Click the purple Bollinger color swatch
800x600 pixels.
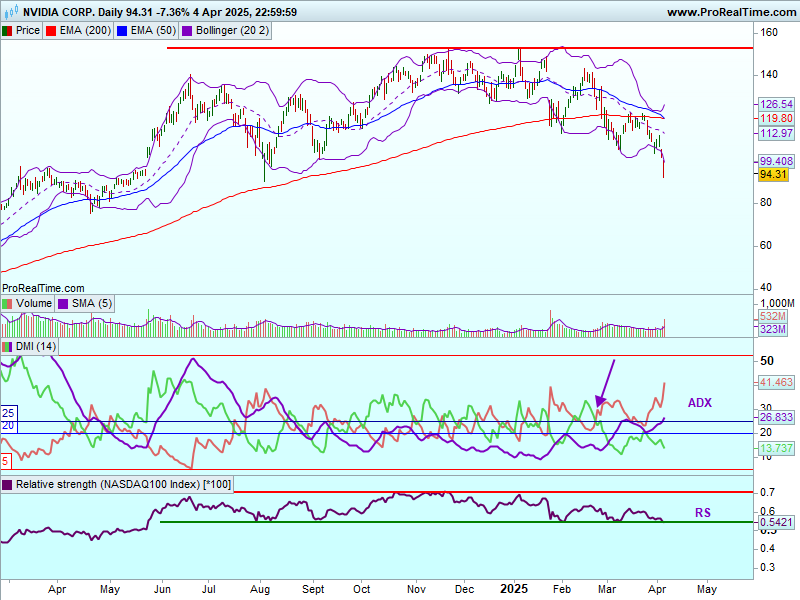(x=187, y=31)
